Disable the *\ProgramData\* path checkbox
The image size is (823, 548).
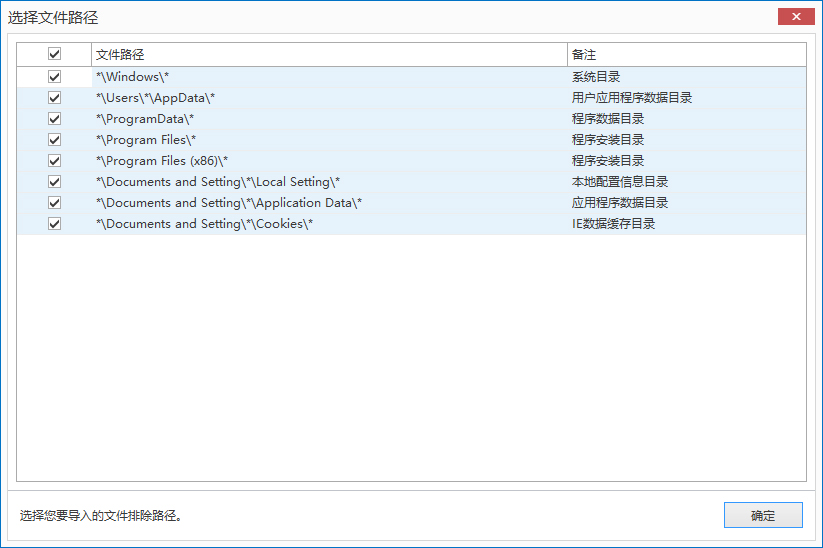(54, 119)
